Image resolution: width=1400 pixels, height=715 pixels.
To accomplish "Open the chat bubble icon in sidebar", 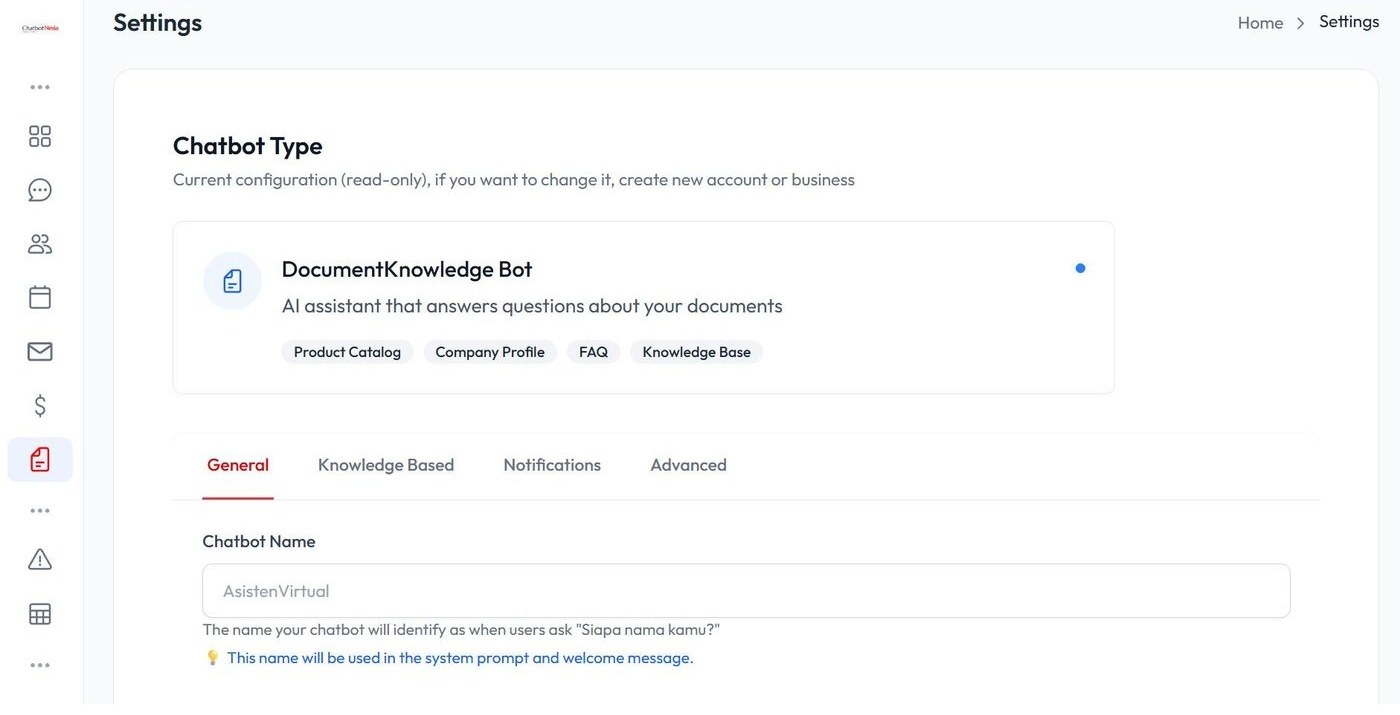I will [40, 190].
